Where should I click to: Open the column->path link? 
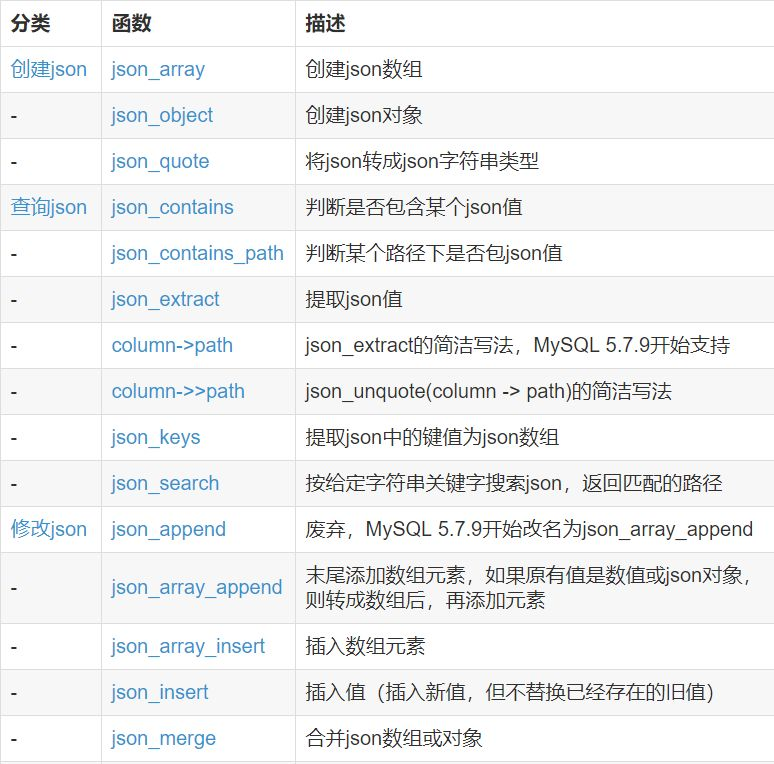172,345
